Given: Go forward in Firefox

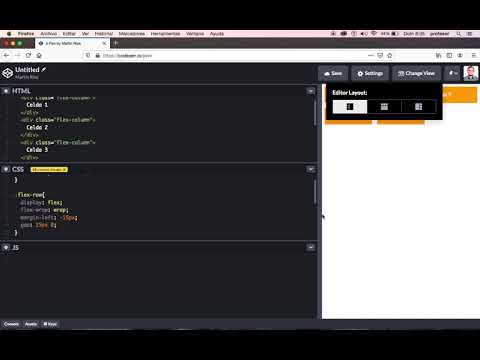Looking at the screenshot, I should (x=18, y=55).
